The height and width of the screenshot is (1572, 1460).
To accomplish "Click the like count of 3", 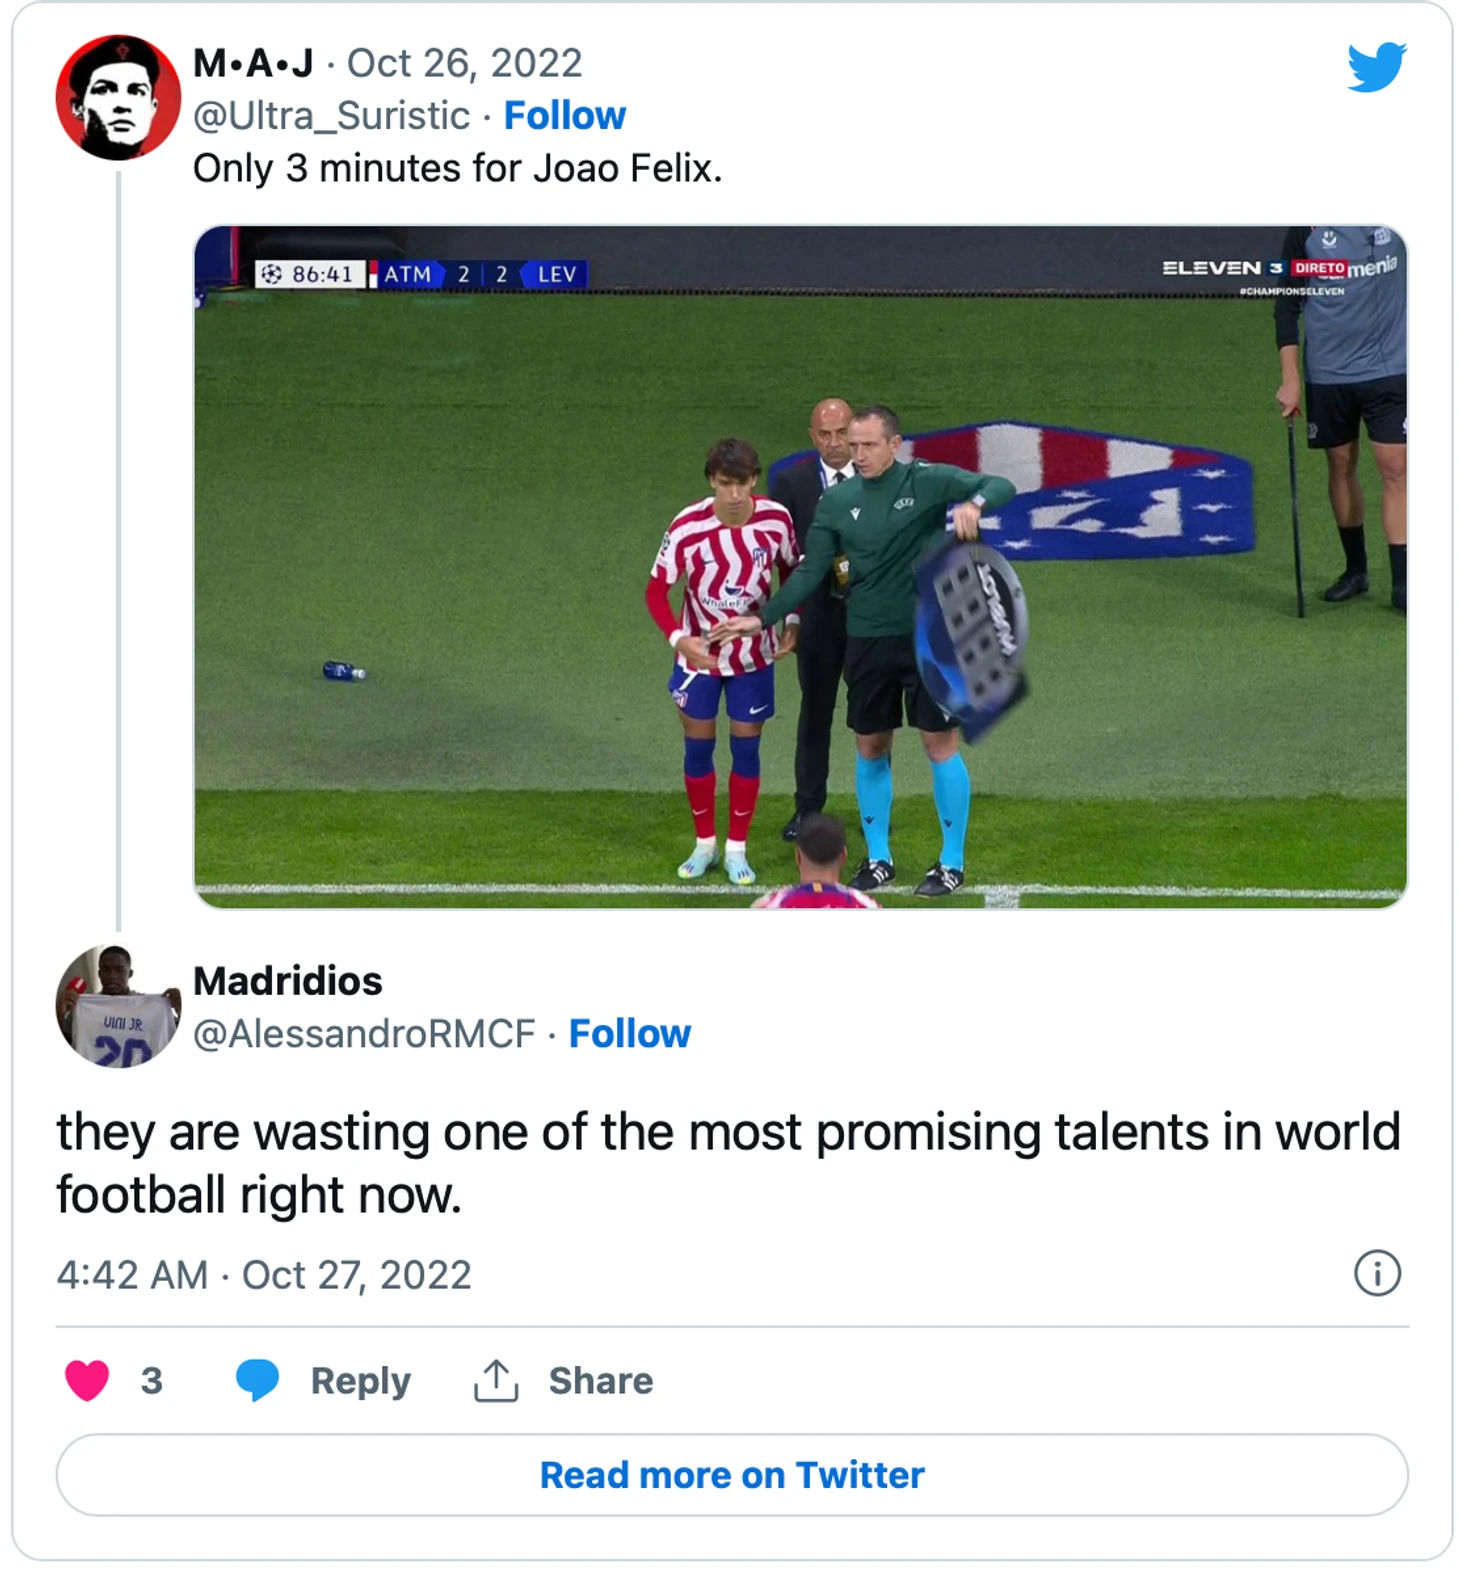I will [x=151, y=1381].
